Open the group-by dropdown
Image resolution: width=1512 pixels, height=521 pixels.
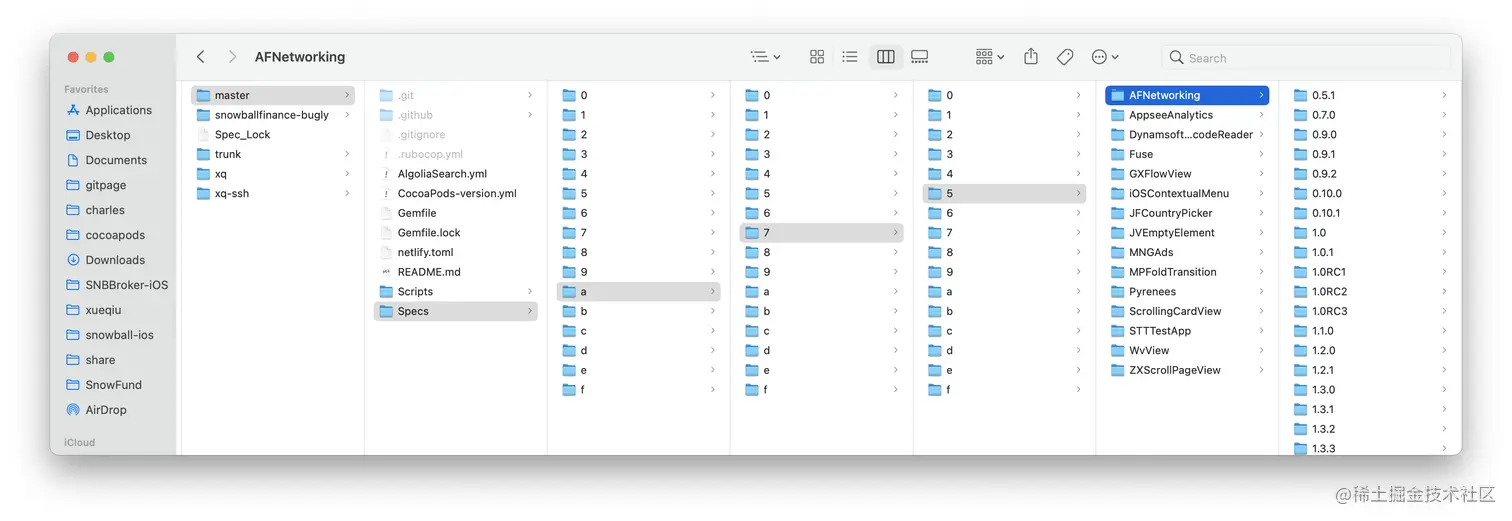(x=990, y=57)
